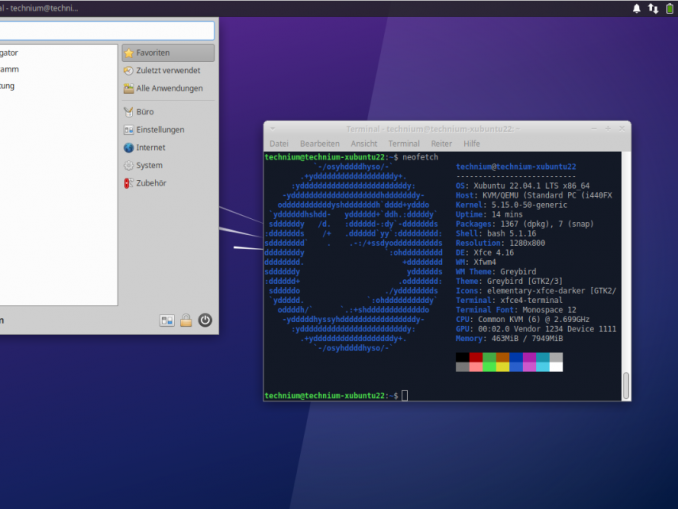Click the Büro category icon
Image resolution: width=678 pixels, height=509 pixels.
[x=128, y=112]
